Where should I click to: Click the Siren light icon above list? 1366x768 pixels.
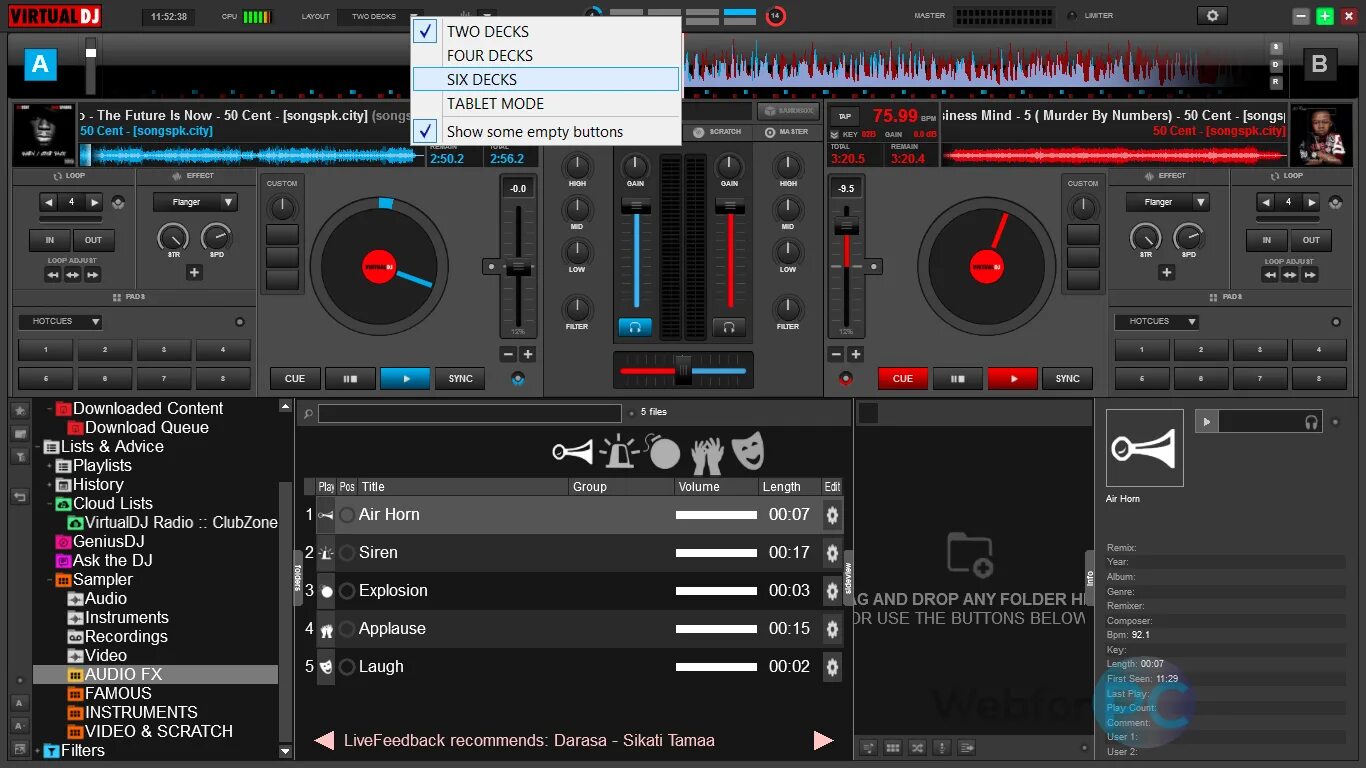tap(619, 453)
